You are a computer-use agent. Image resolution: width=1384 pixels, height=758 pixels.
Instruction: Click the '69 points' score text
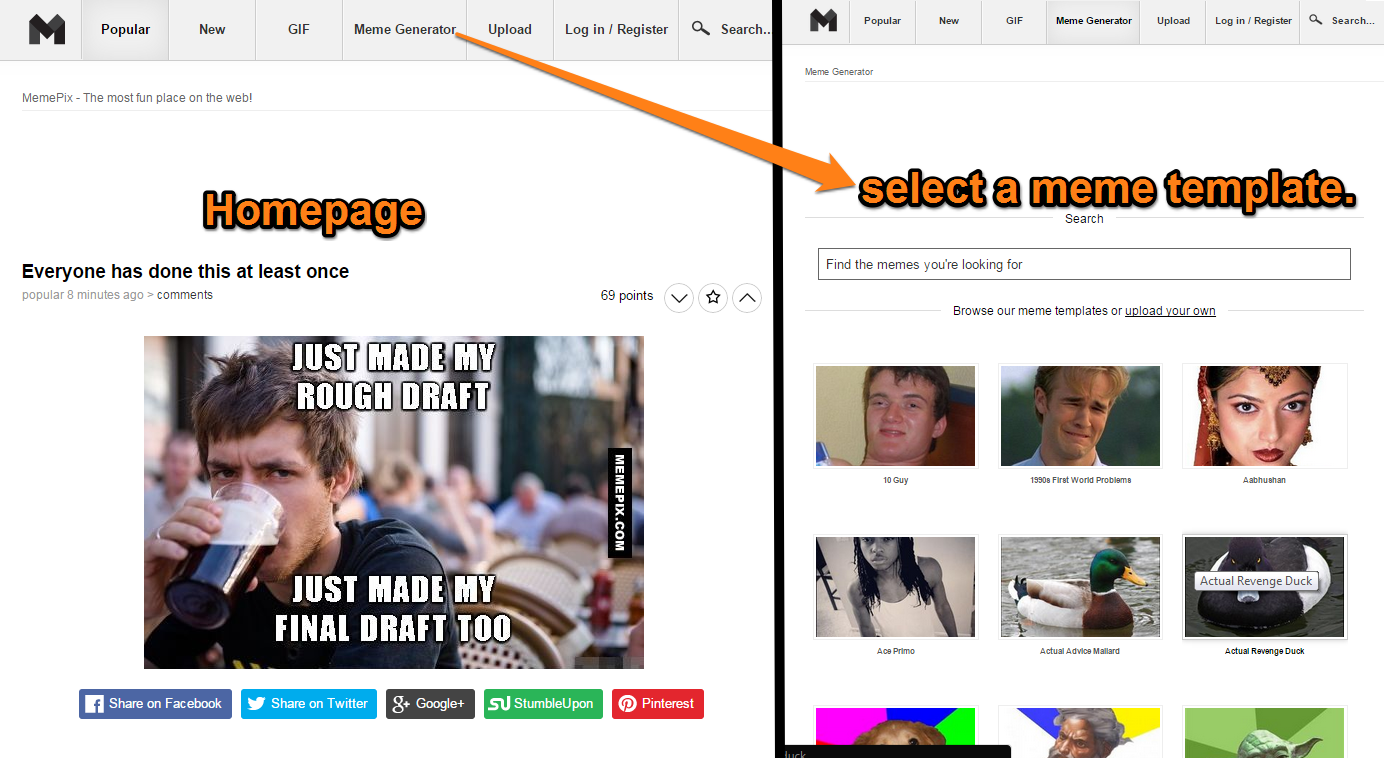tap(627, 296)
